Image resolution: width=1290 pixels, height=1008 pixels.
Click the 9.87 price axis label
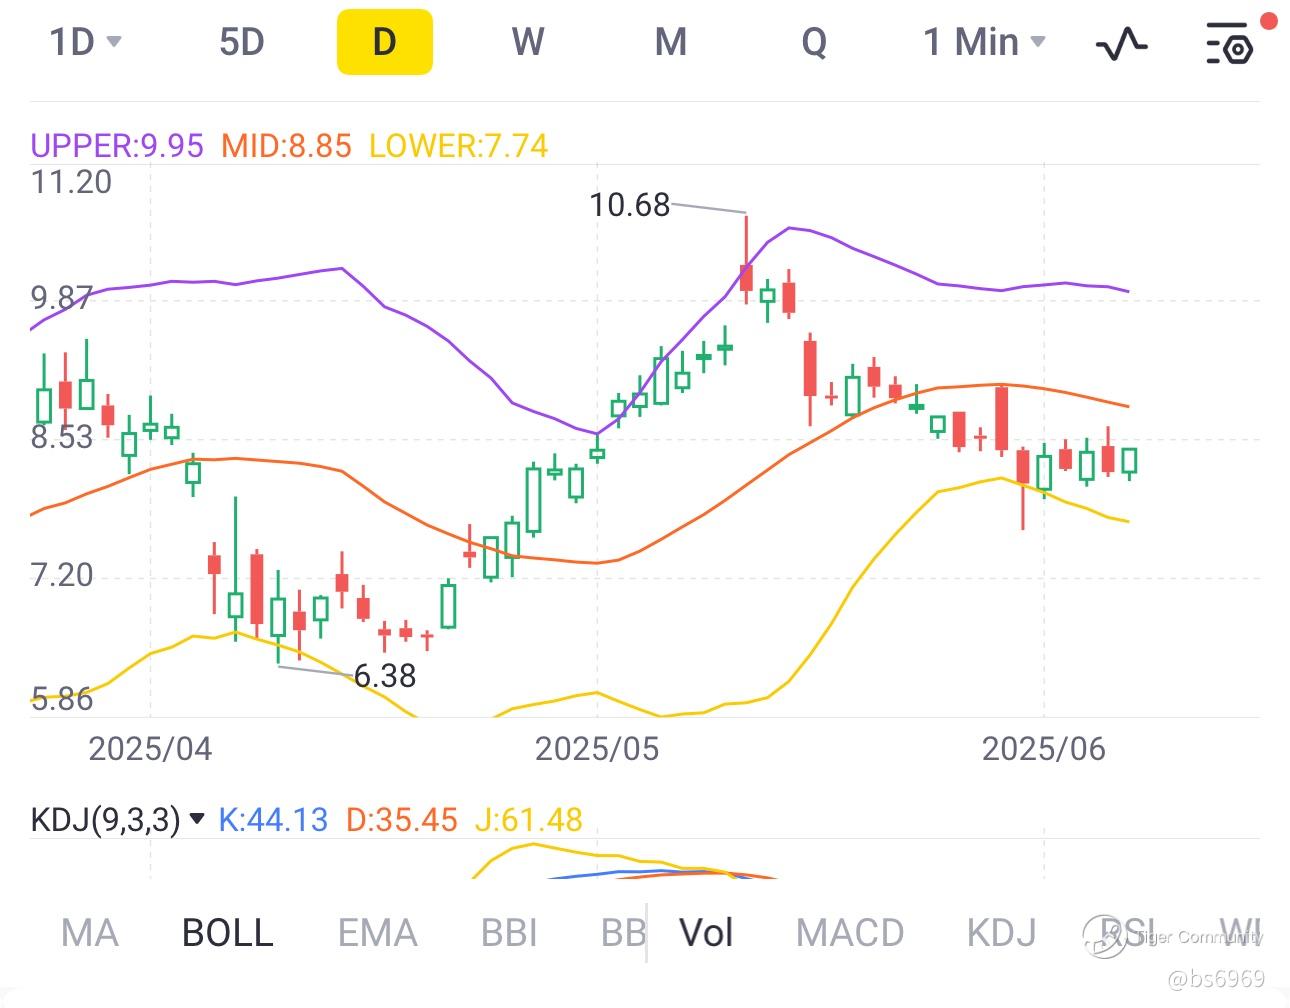[61, 298]
